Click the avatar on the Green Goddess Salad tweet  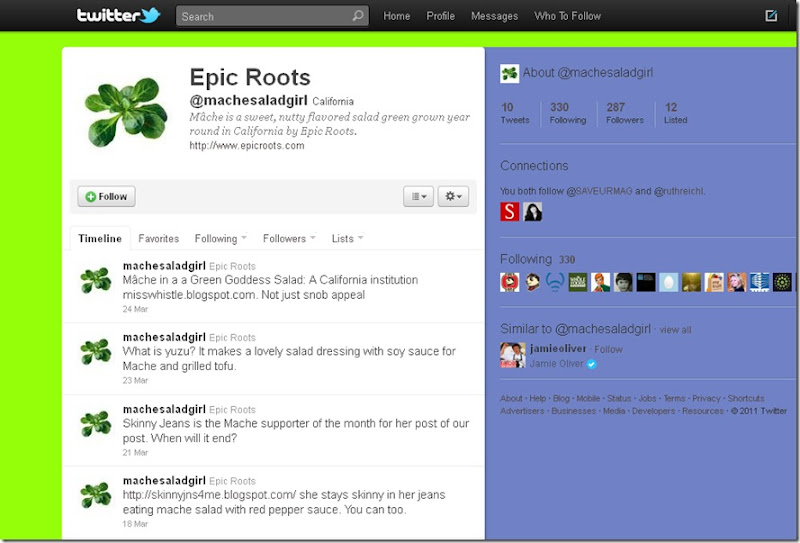[x=95, y=280]
